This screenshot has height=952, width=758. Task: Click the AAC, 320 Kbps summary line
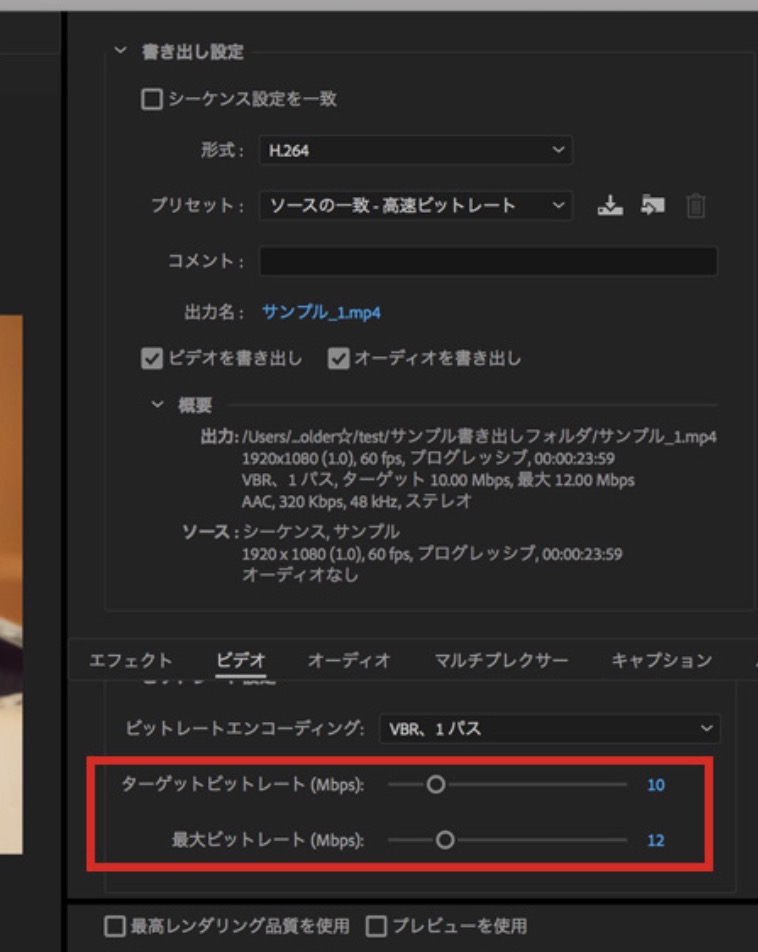pos(357,502)
